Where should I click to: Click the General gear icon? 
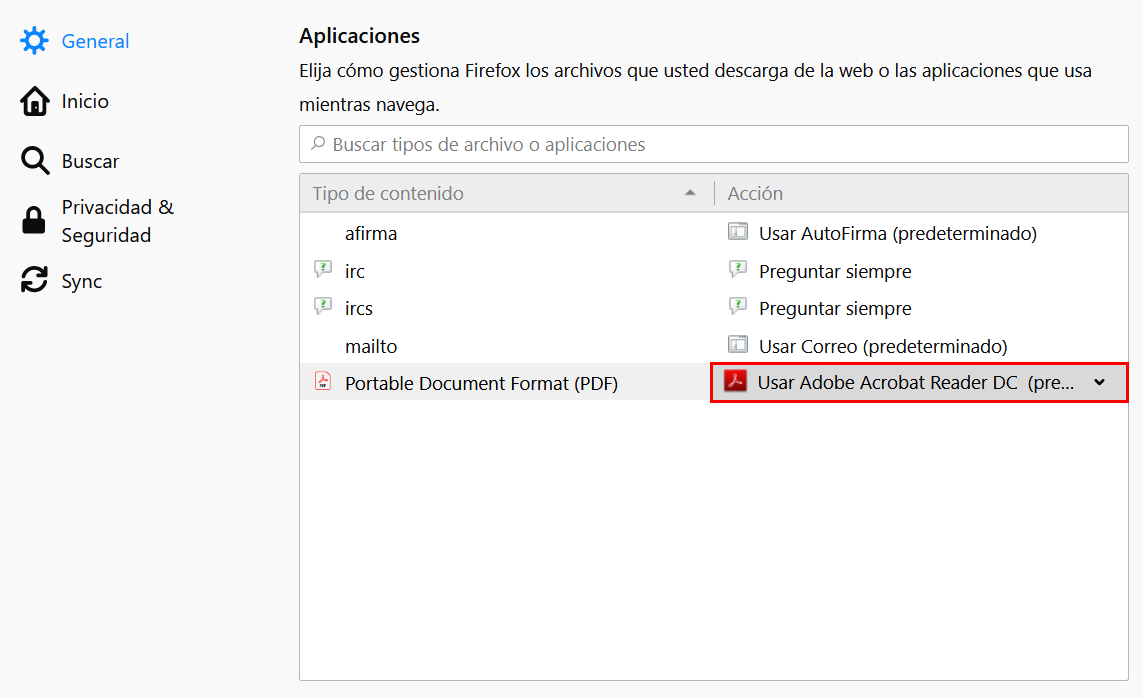pyautogui.click(x=34, y=41)
